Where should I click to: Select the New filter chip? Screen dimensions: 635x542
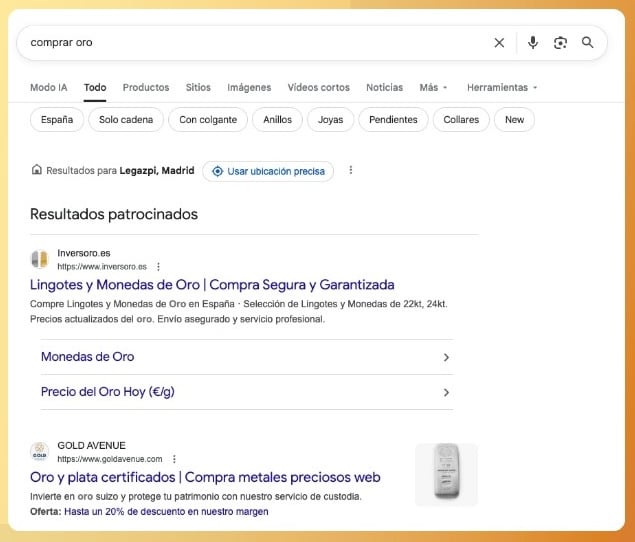pos(514,119)
